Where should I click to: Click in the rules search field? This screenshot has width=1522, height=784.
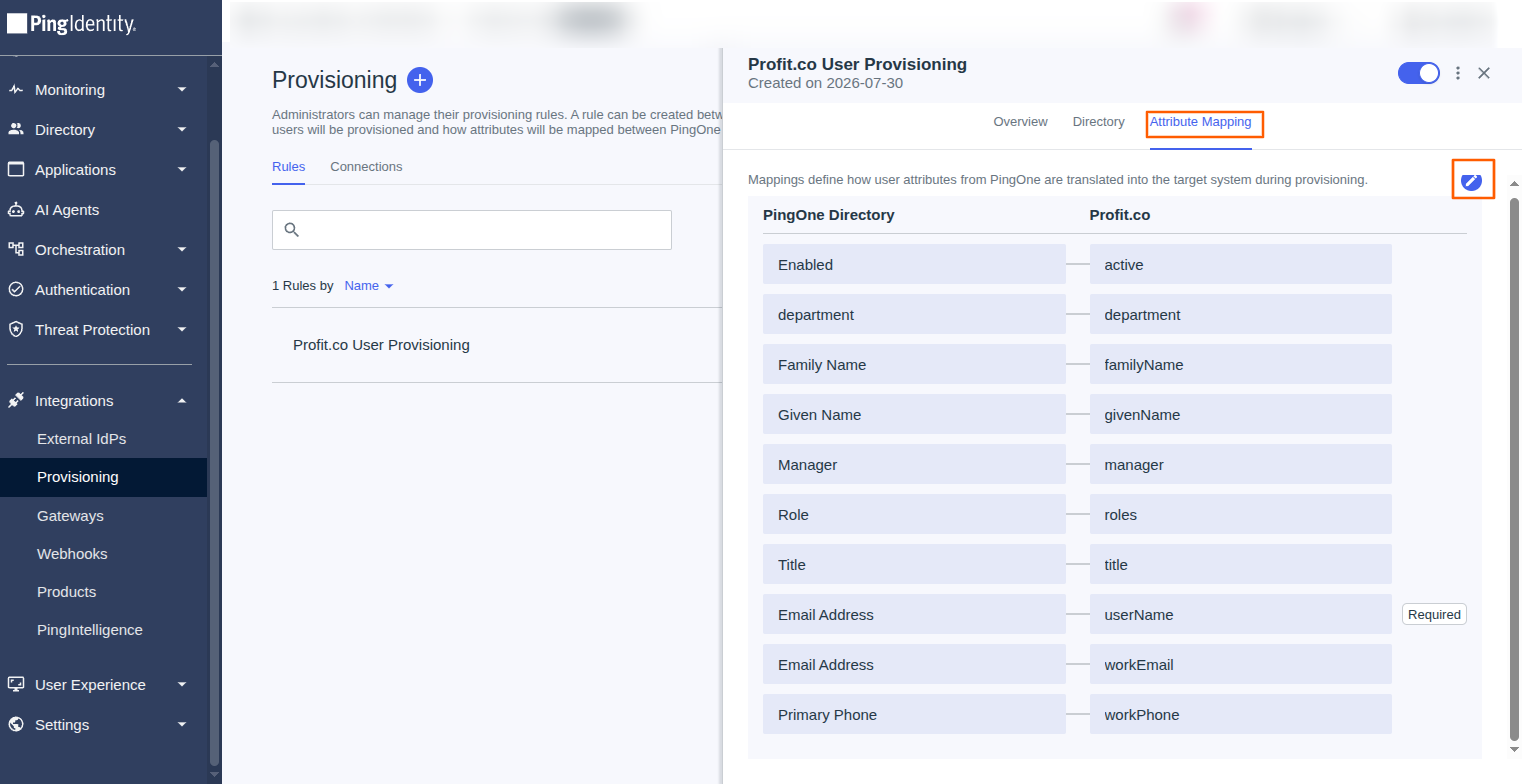(x=472, y=230)
